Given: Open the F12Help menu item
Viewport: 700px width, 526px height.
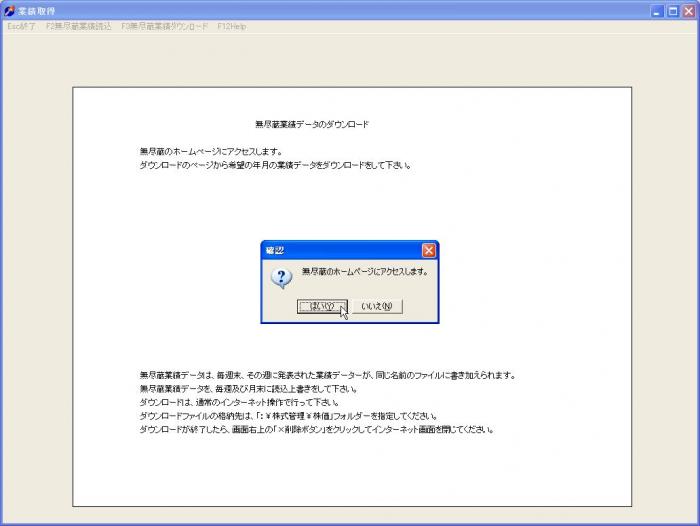Looking at the screenshot, I should pos(231,26).
